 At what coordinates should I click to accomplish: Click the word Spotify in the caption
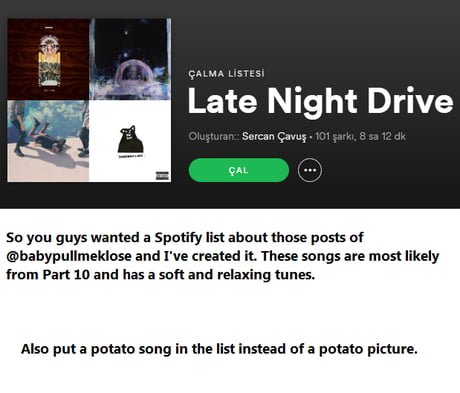pyautogui.click(x=178, y=238)
